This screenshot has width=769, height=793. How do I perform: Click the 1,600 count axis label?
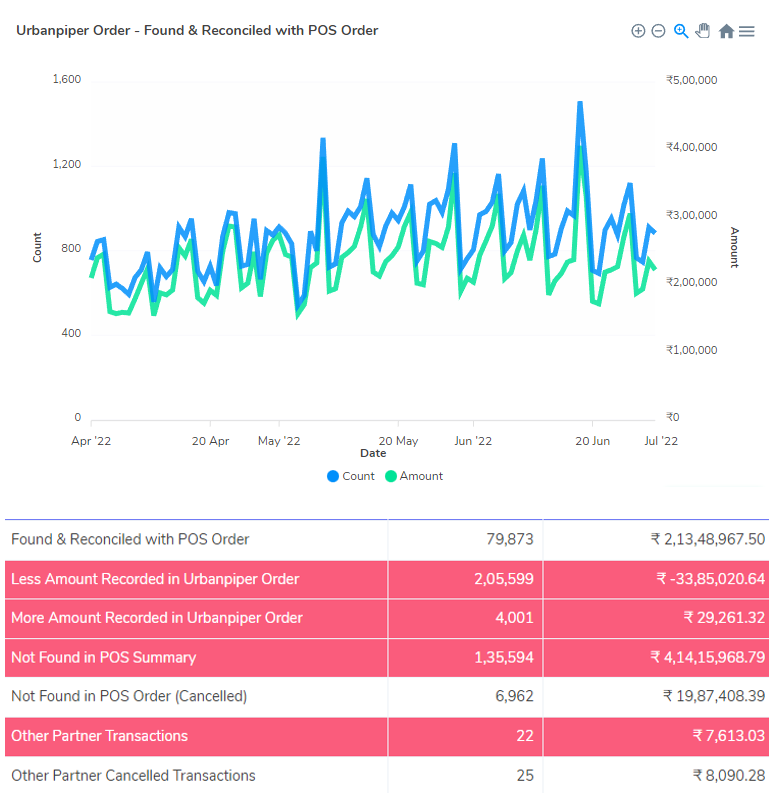[x=67, y=79]
